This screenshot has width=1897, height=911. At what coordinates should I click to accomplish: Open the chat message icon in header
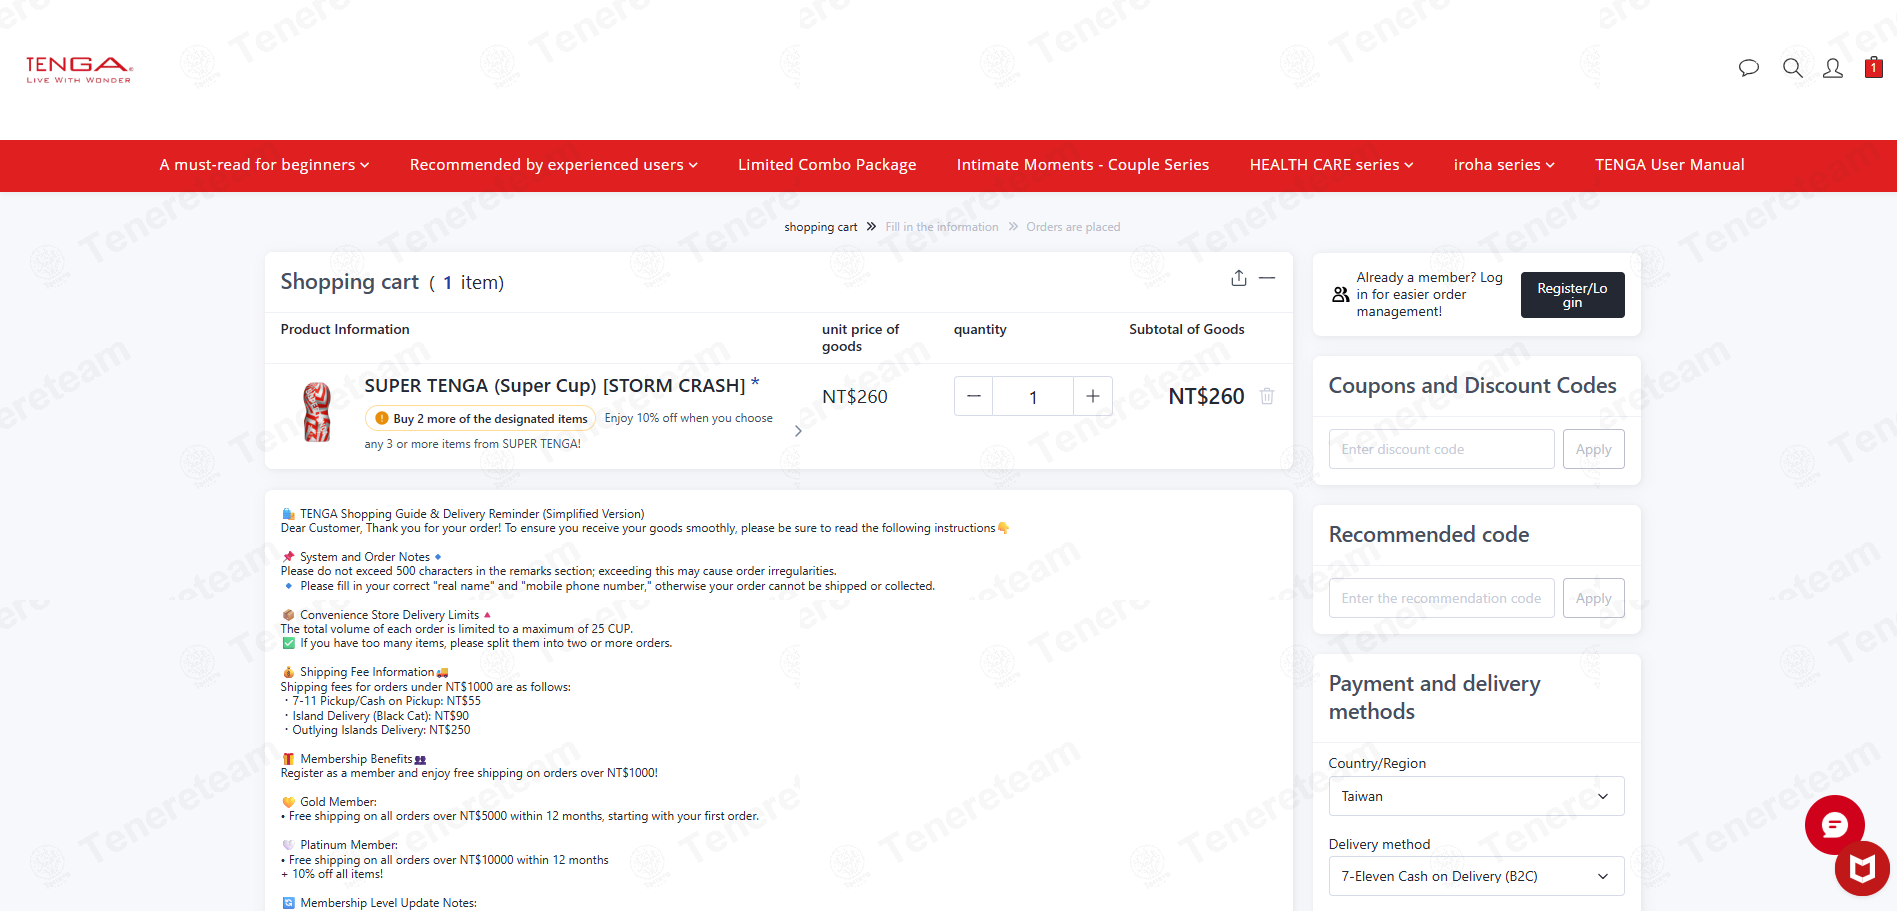1748,68
